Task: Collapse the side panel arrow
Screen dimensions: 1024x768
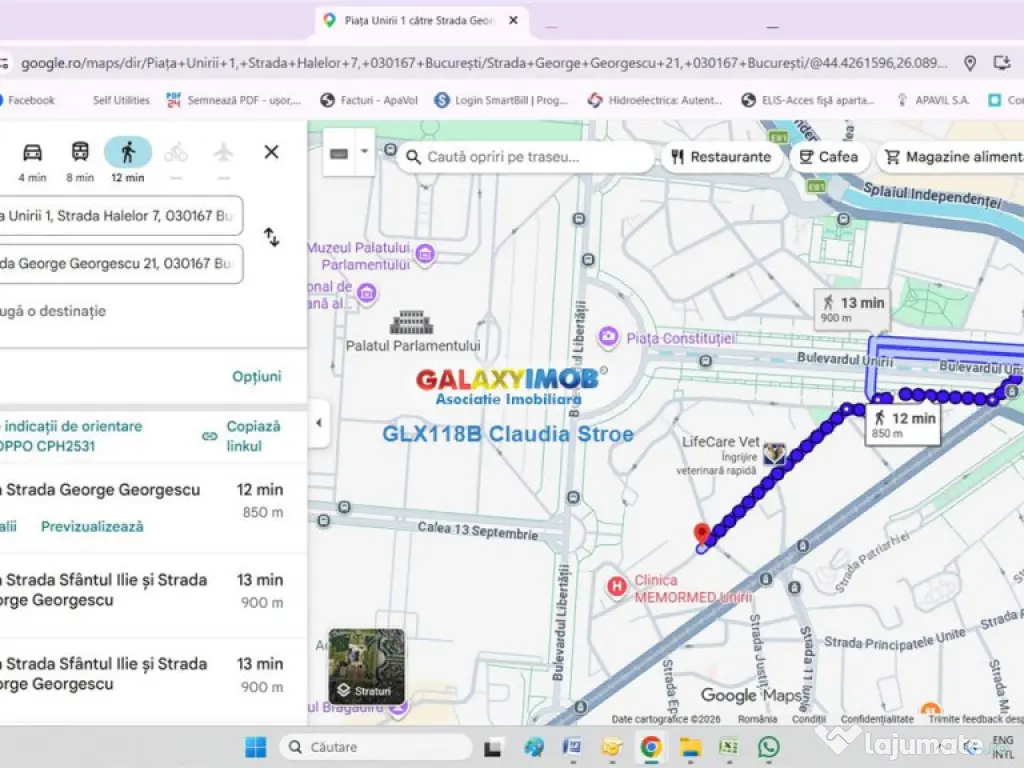Action: pos(318,423)
